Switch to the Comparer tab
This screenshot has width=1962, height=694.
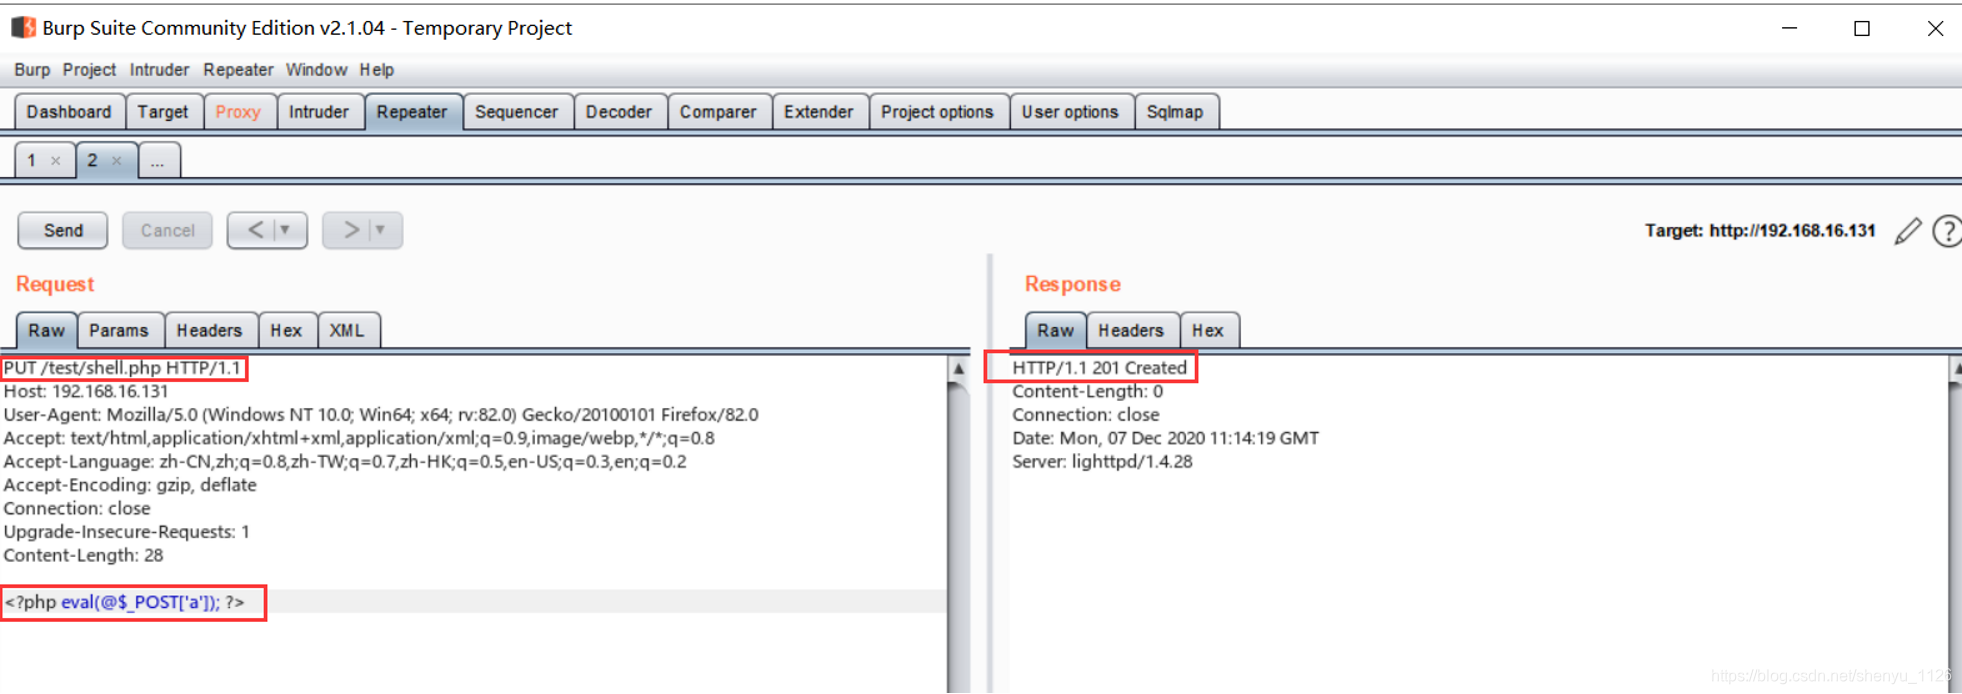pyautogui.click(x=718, y=112)
